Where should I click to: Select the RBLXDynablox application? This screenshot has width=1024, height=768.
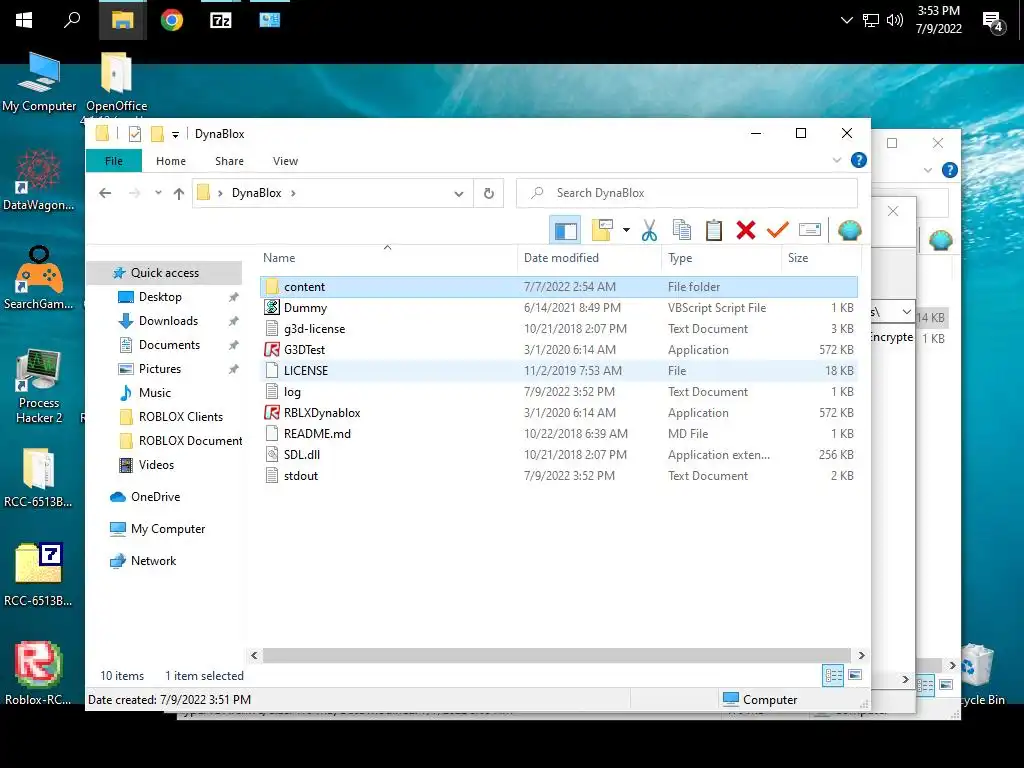click(559, 413)
